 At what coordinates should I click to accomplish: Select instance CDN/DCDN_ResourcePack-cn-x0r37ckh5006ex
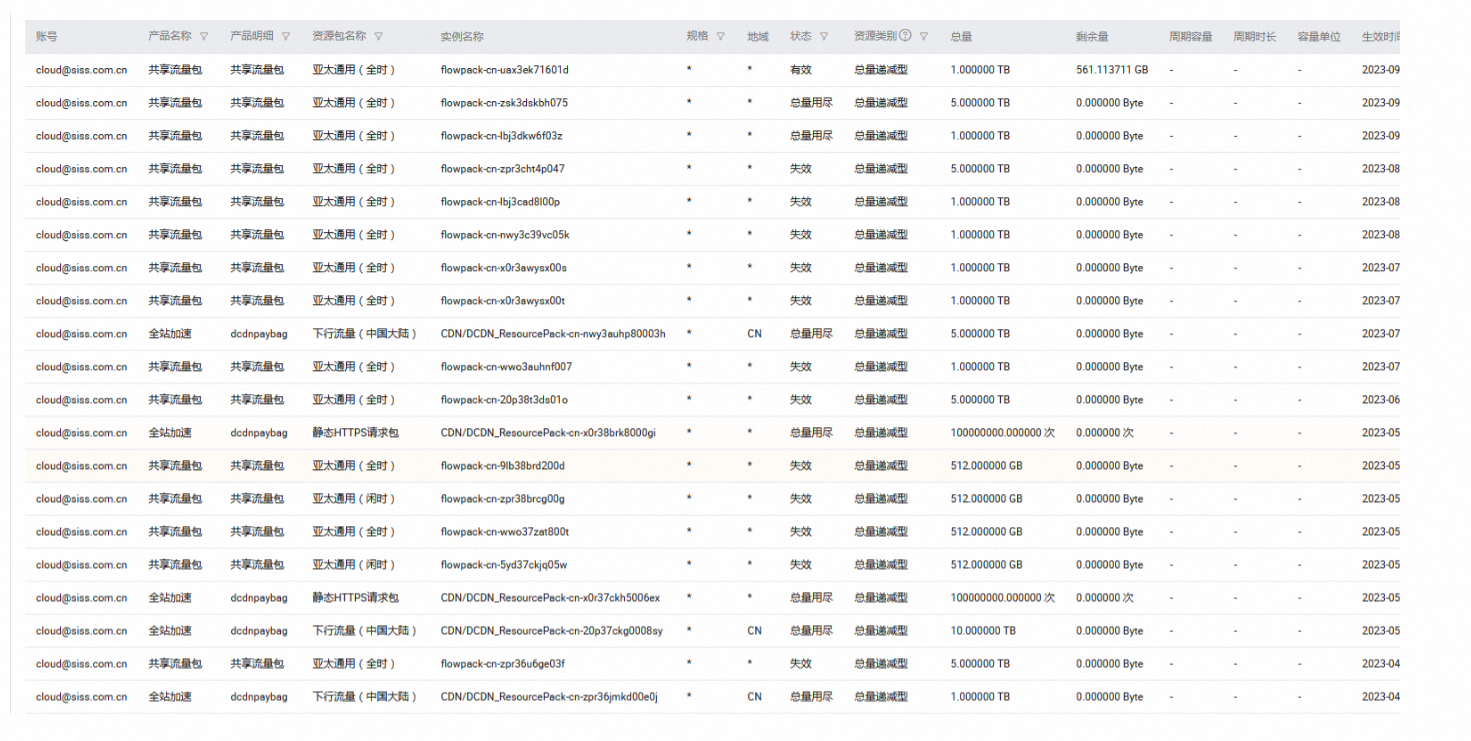pyautogui.click(x=550, y=598)
